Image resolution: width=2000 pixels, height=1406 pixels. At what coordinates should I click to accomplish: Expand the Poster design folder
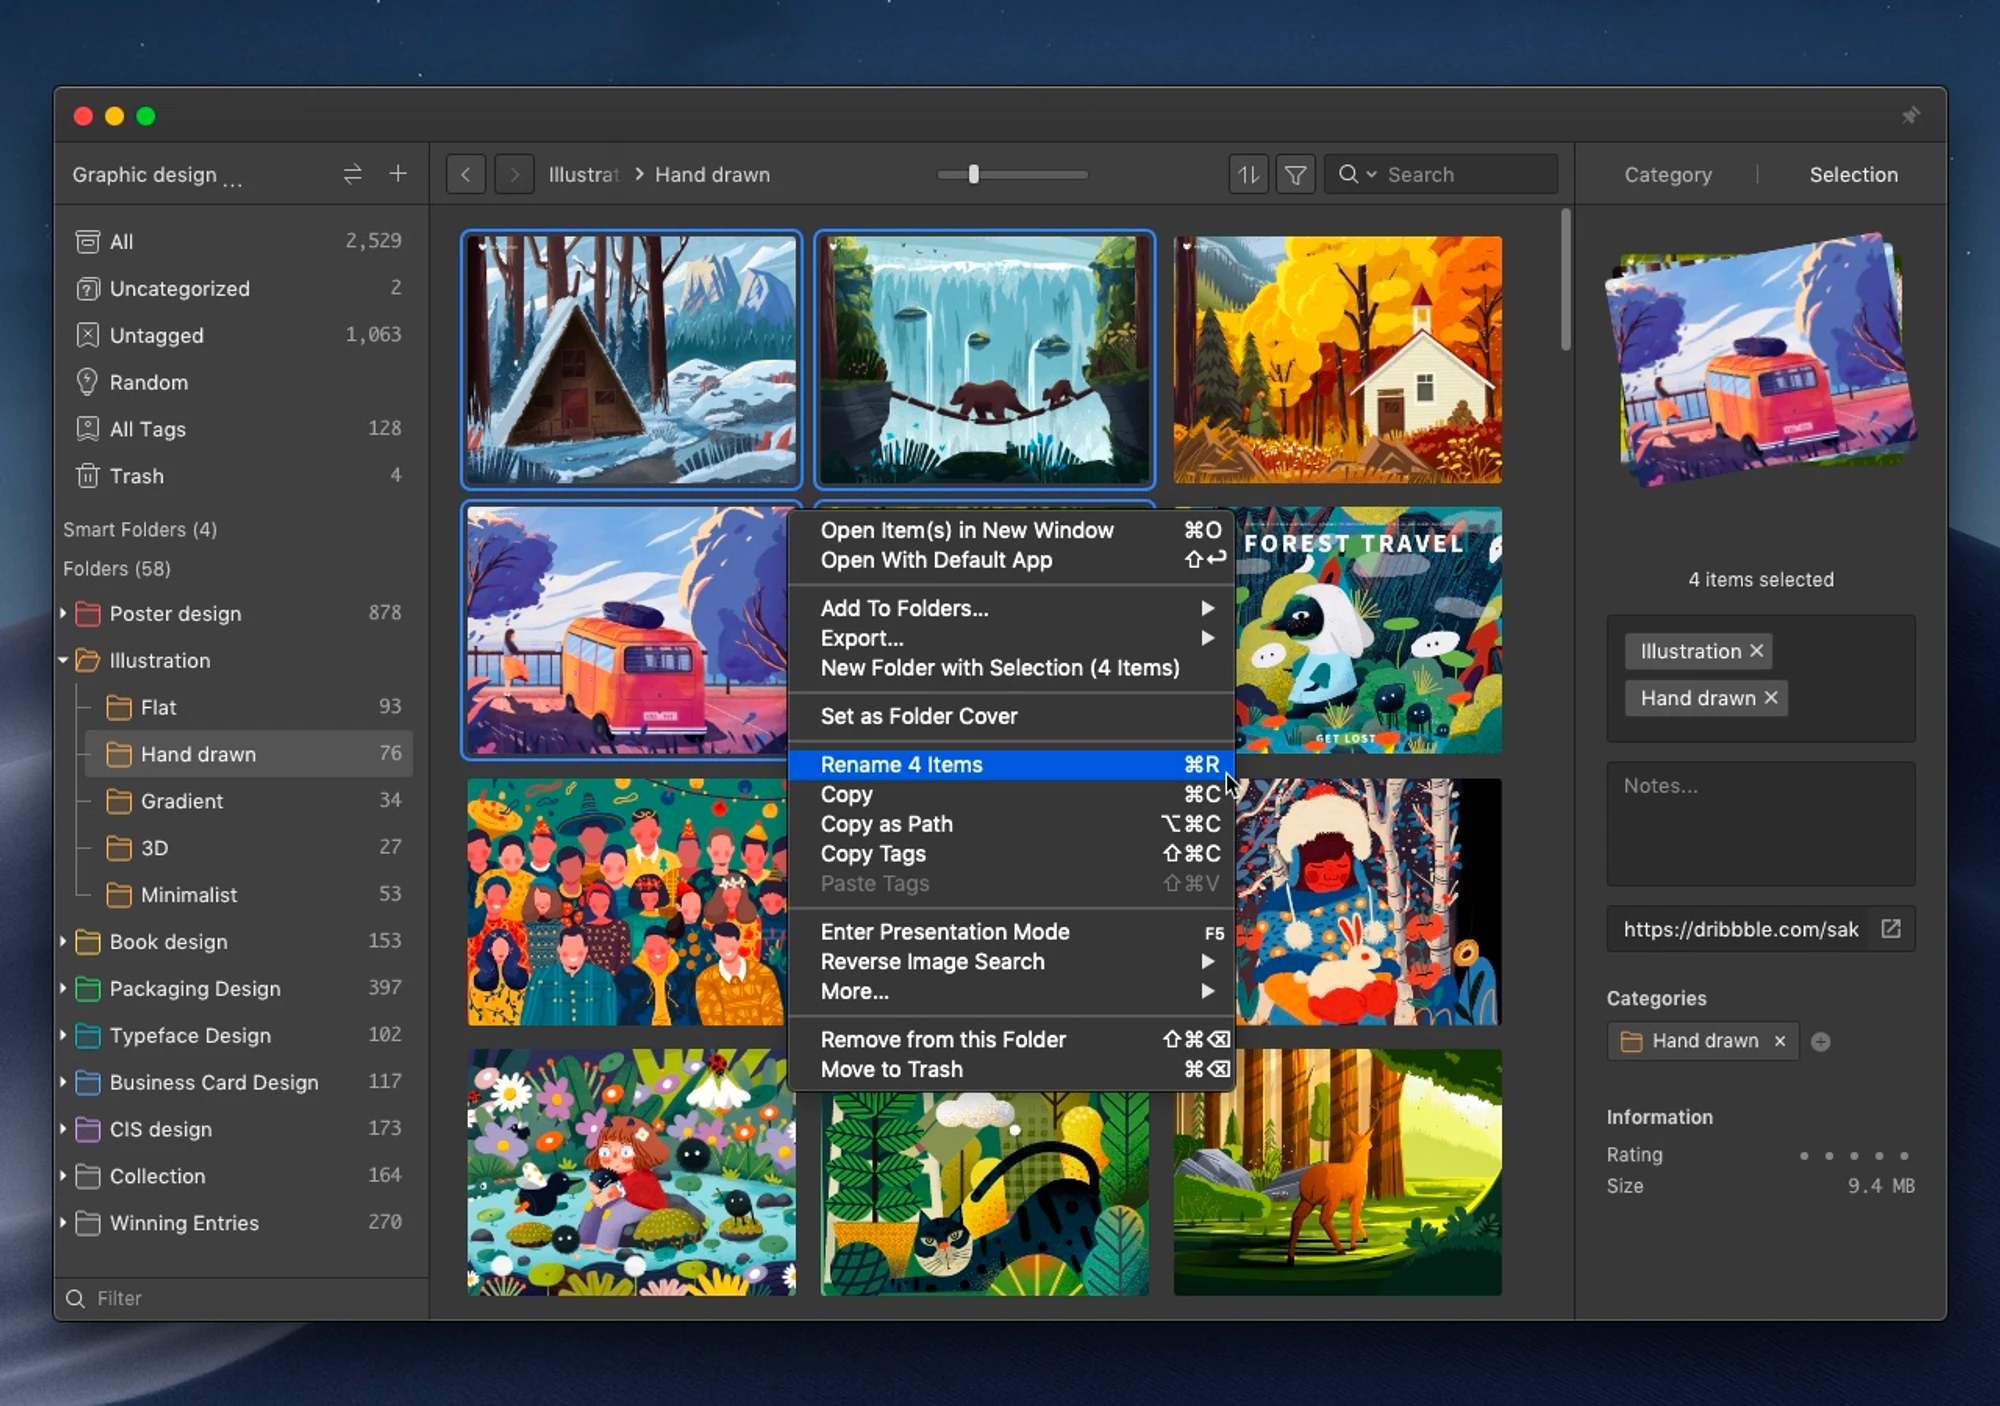tap(63, 613)
